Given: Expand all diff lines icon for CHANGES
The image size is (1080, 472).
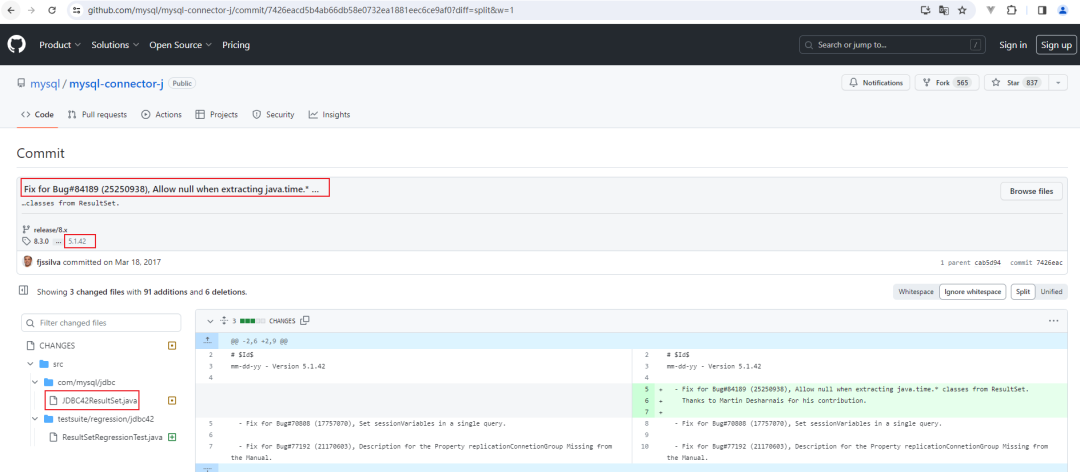Looking at the screenshot, I should point(224,320).
